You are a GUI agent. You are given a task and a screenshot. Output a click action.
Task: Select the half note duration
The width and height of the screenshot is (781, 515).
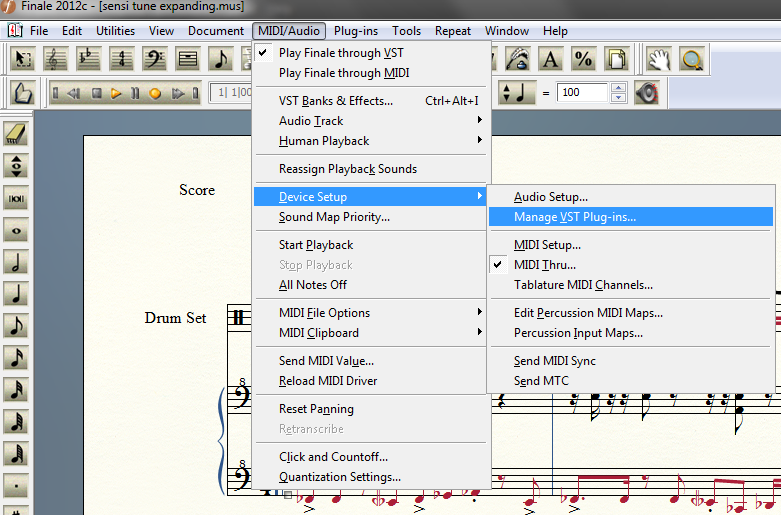pos(16,262)
